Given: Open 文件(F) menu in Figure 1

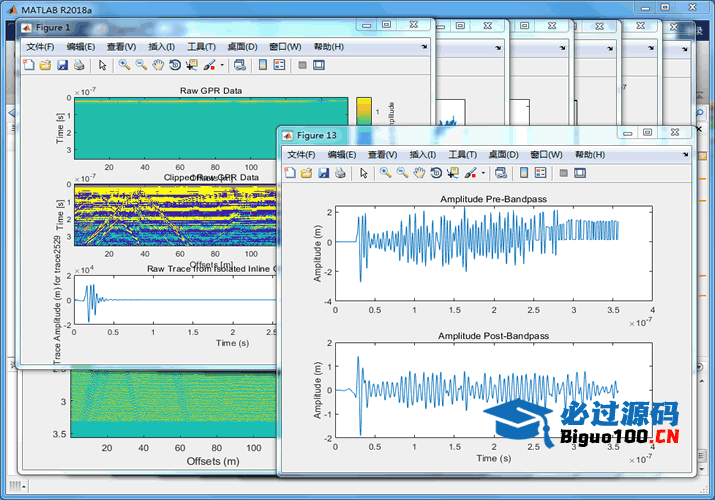Looking at the screenshot, I should pyautogui.click(x=40, y=47).
